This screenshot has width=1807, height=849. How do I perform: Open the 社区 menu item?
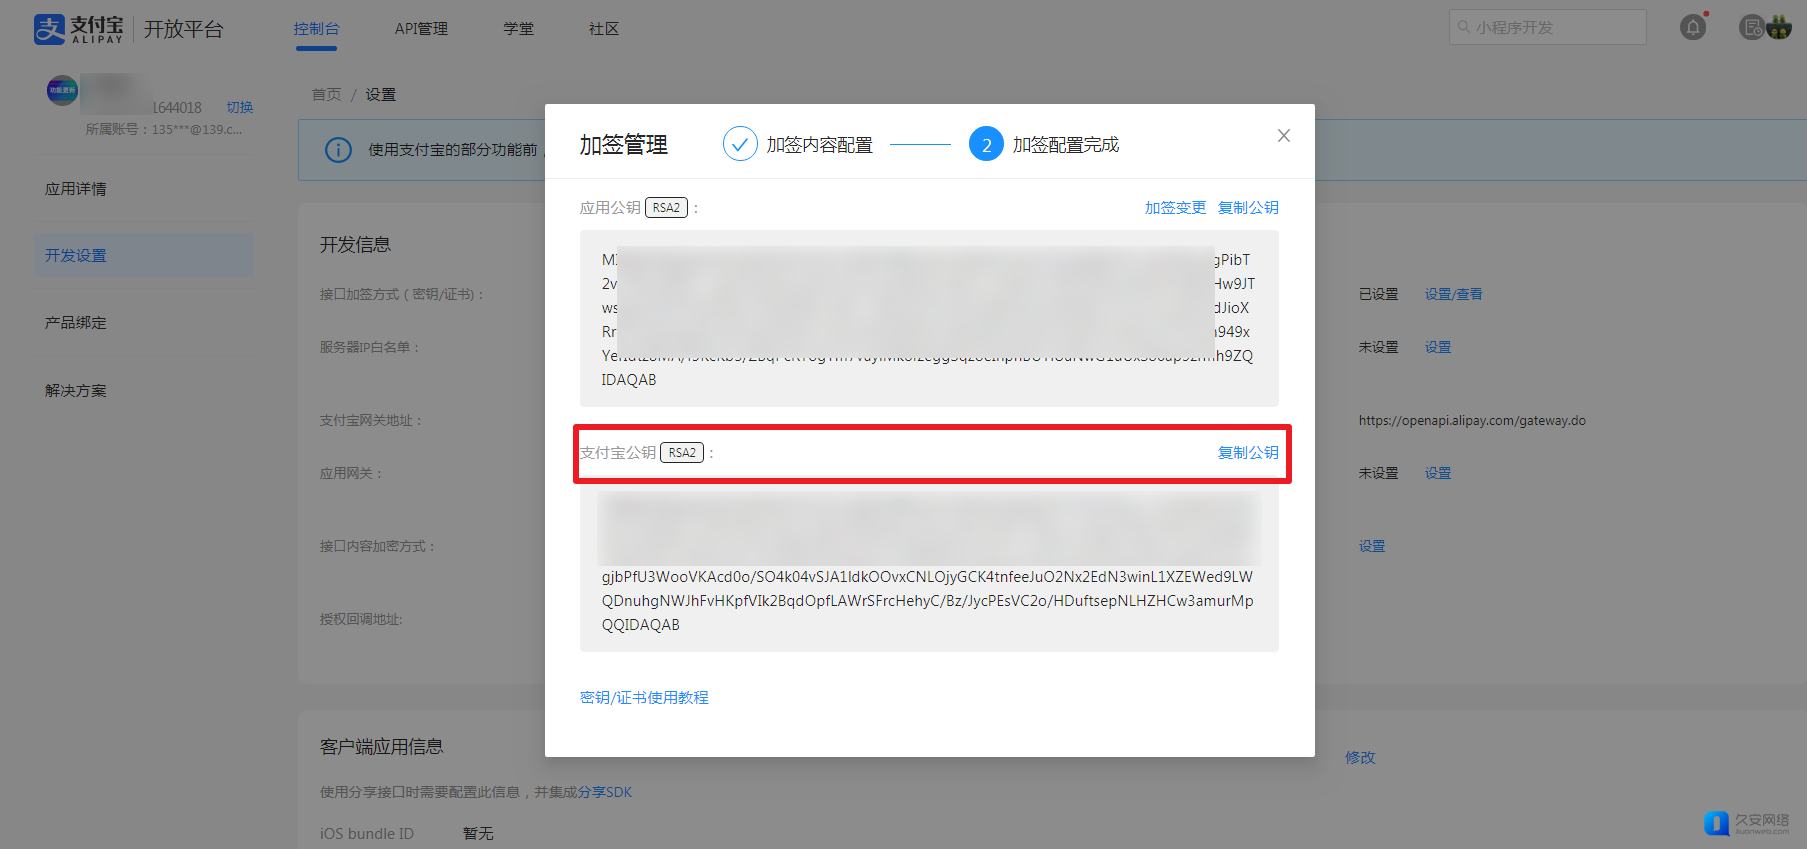603,29
